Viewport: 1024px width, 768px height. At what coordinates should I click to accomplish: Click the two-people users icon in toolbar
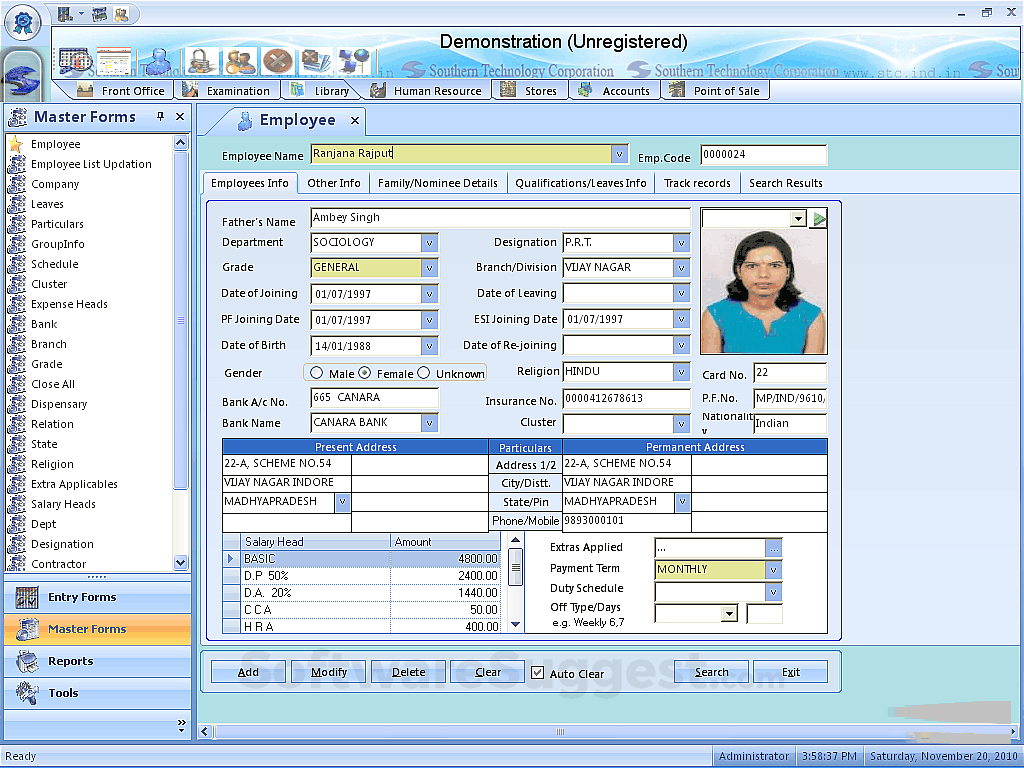(x=240, y=61)
